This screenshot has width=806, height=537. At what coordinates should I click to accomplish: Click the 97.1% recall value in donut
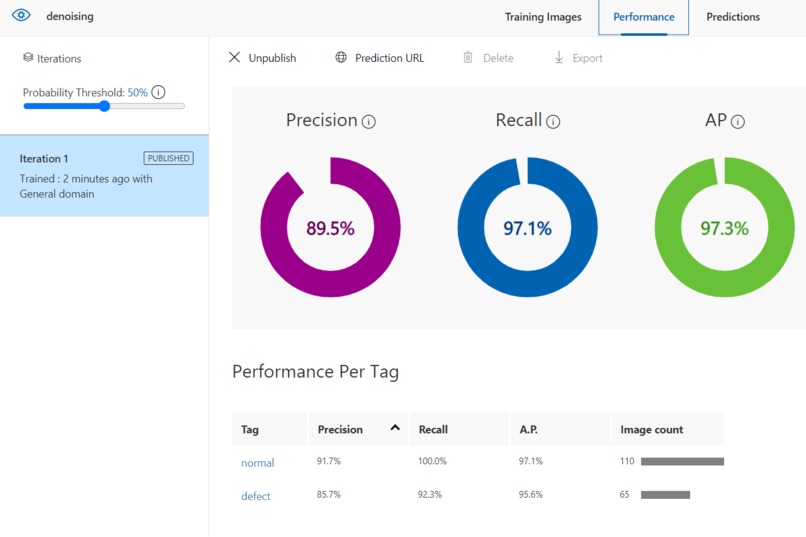click(527, 228)
